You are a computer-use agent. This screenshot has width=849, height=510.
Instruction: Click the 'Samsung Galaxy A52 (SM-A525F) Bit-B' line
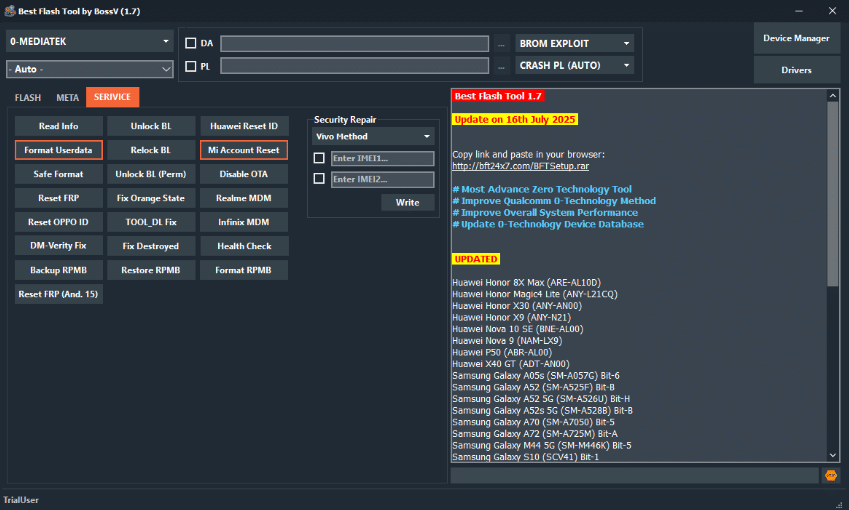point(533,387)
